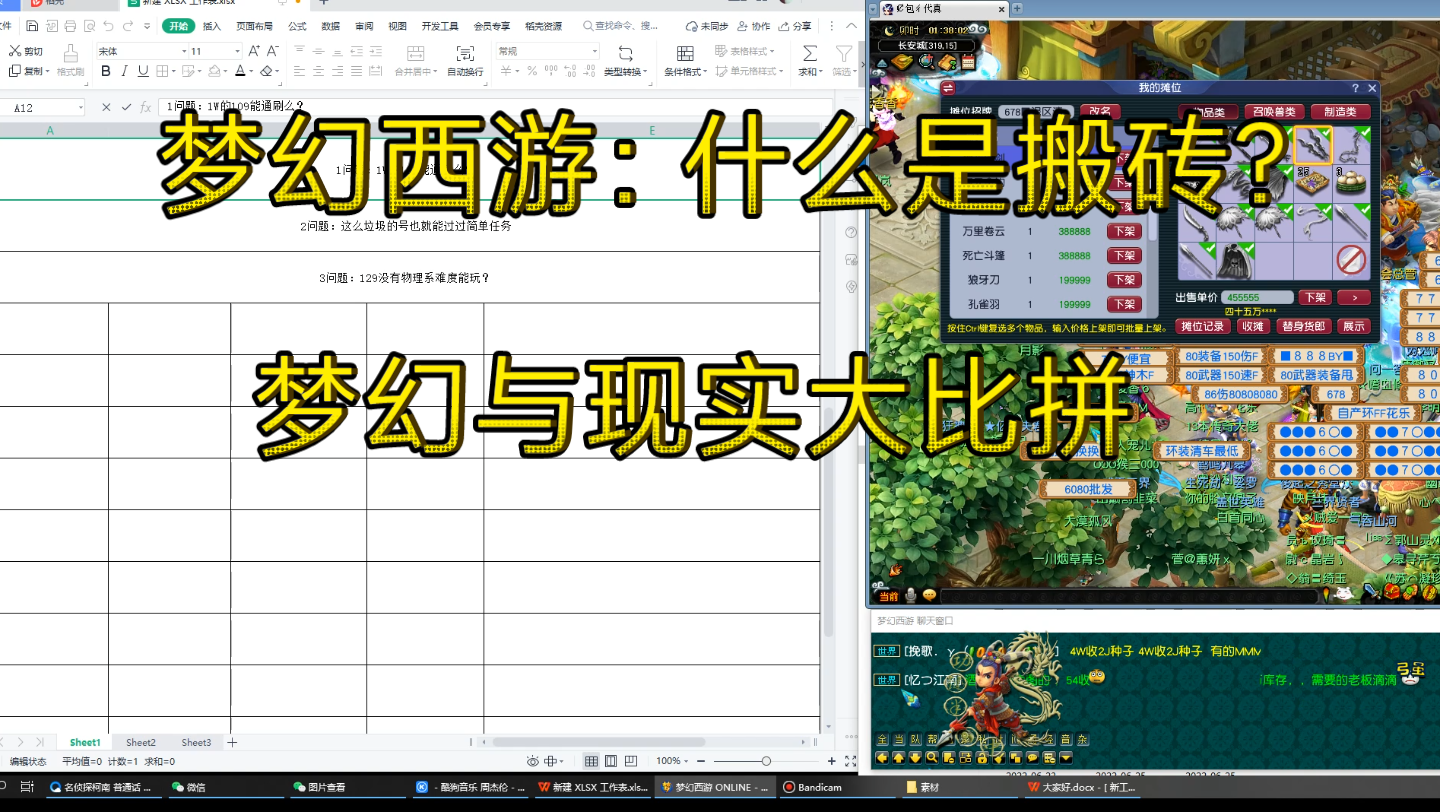
Task: Click the fx insert function icon
Action: [x=146, y=107]
